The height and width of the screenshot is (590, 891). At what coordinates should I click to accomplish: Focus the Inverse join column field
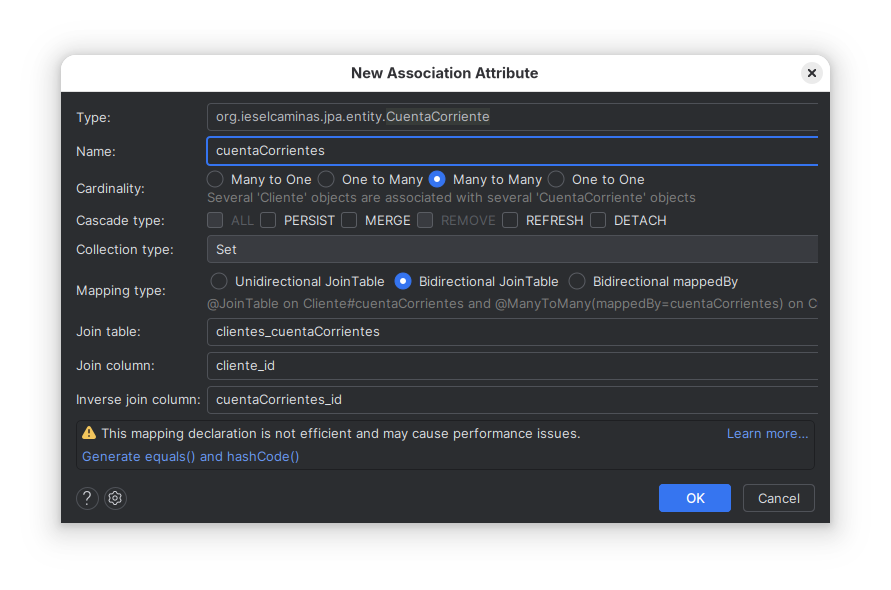coord(512,399)
